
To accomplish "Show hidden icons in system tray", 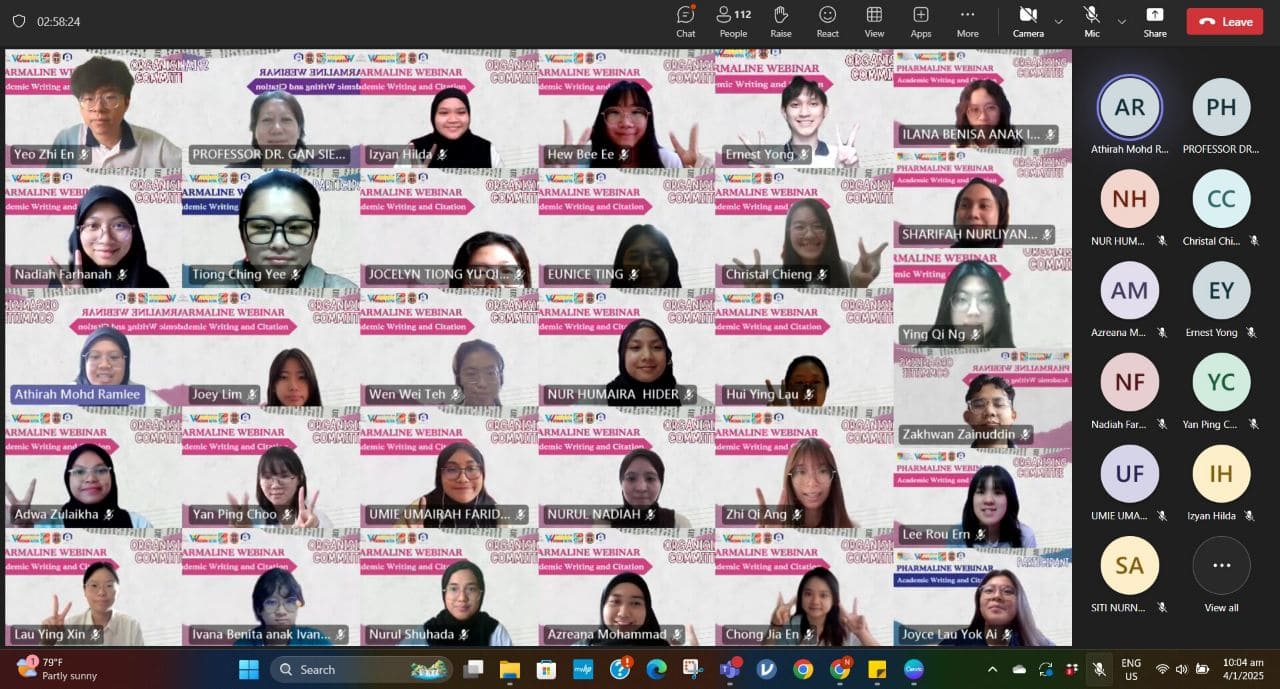I will click(992, 669).
